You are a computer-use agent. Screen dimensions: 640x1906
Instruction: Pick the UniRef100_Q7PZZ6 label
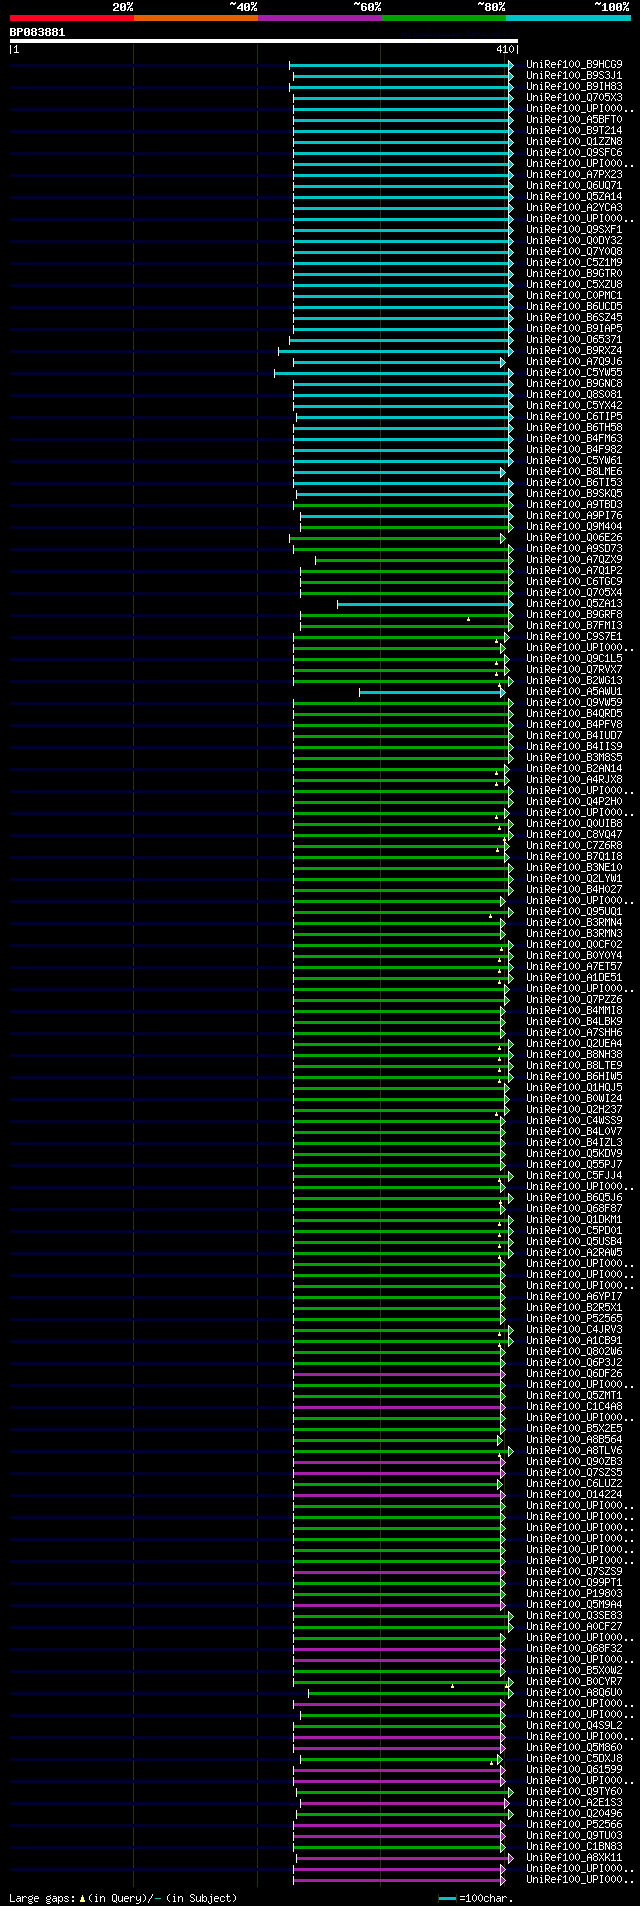(x=574, y=1000)
